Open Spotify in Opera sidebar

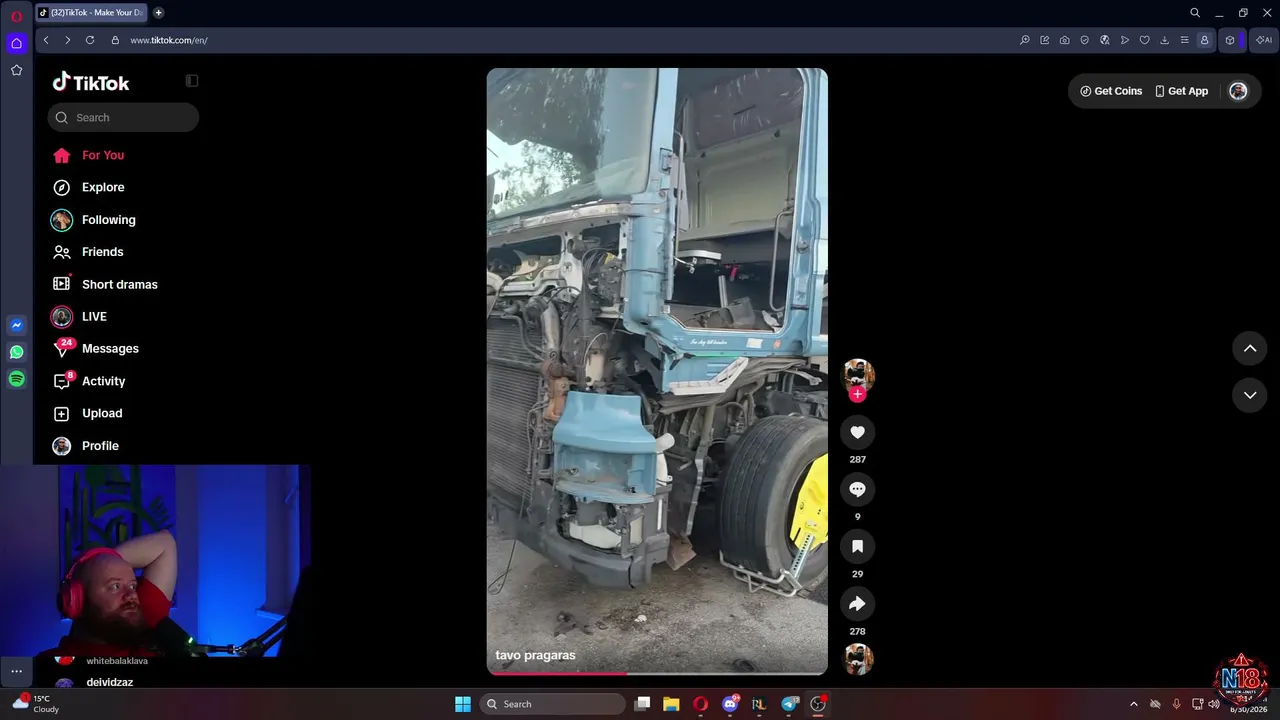[16, 379]
